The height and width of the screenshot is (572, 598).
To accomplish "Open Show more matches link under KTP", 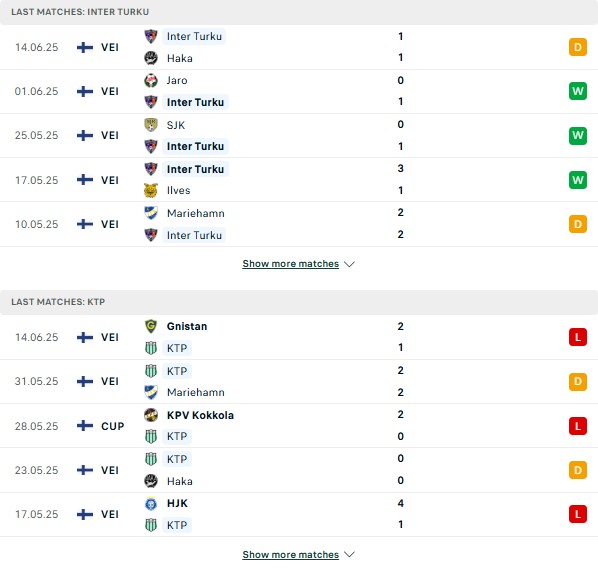I will tap(291, 554).
